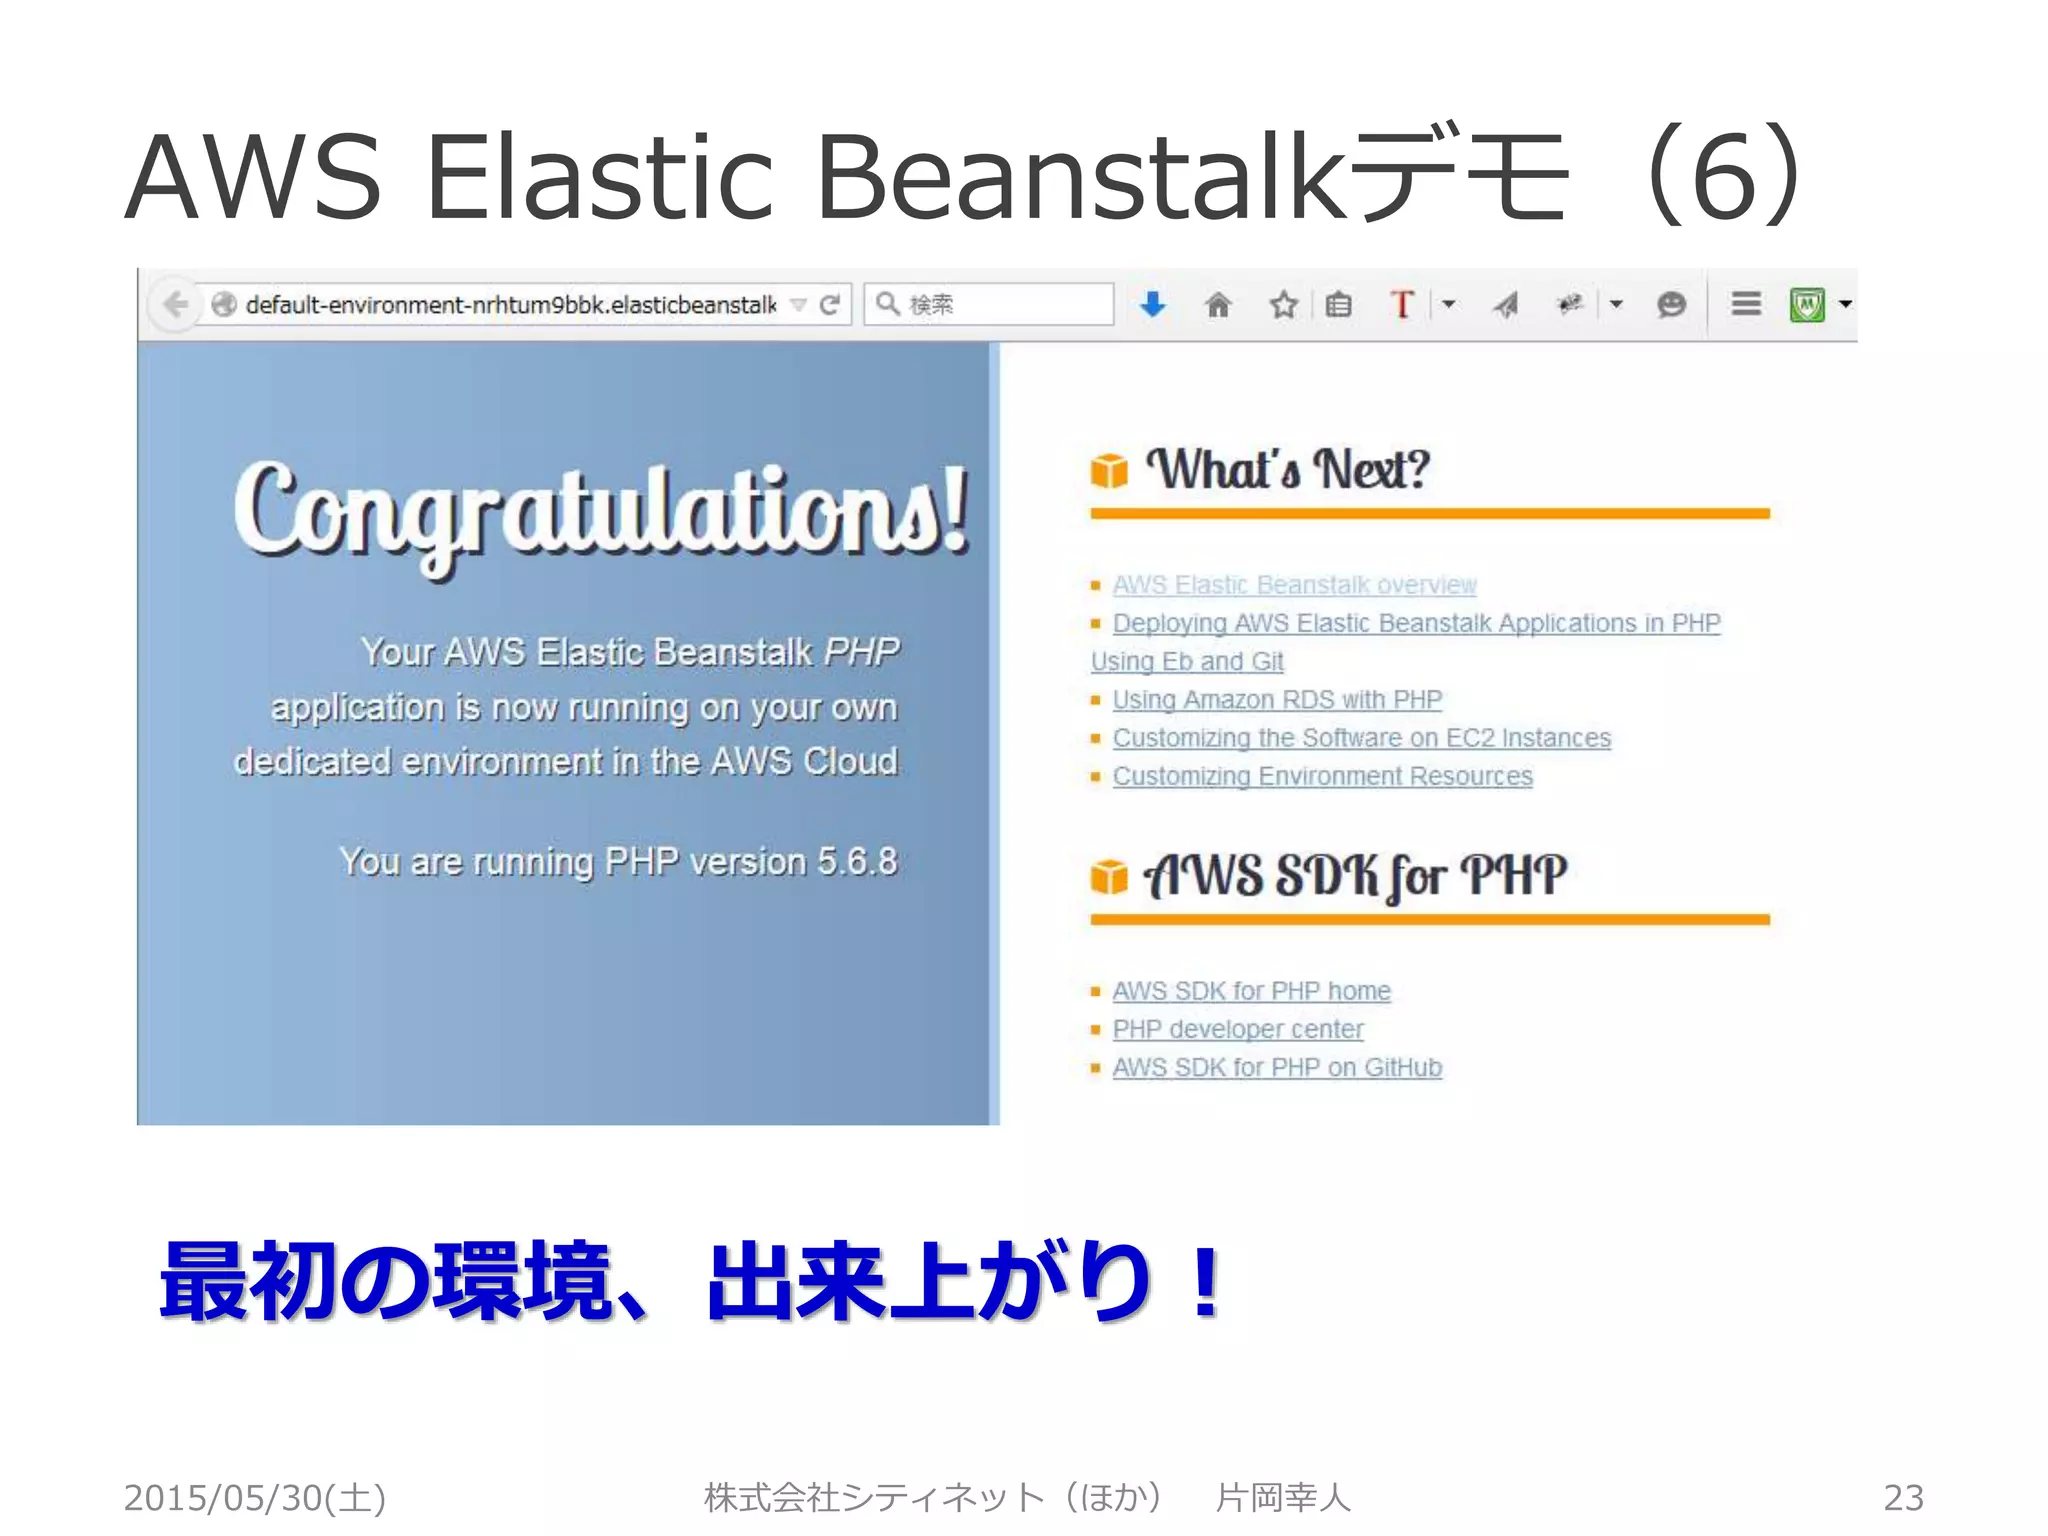The width and height of the screenshot is (2048, 1536).
Task: Click 'You are running PHP version 5.6.8'
Action: click(618, 862)
